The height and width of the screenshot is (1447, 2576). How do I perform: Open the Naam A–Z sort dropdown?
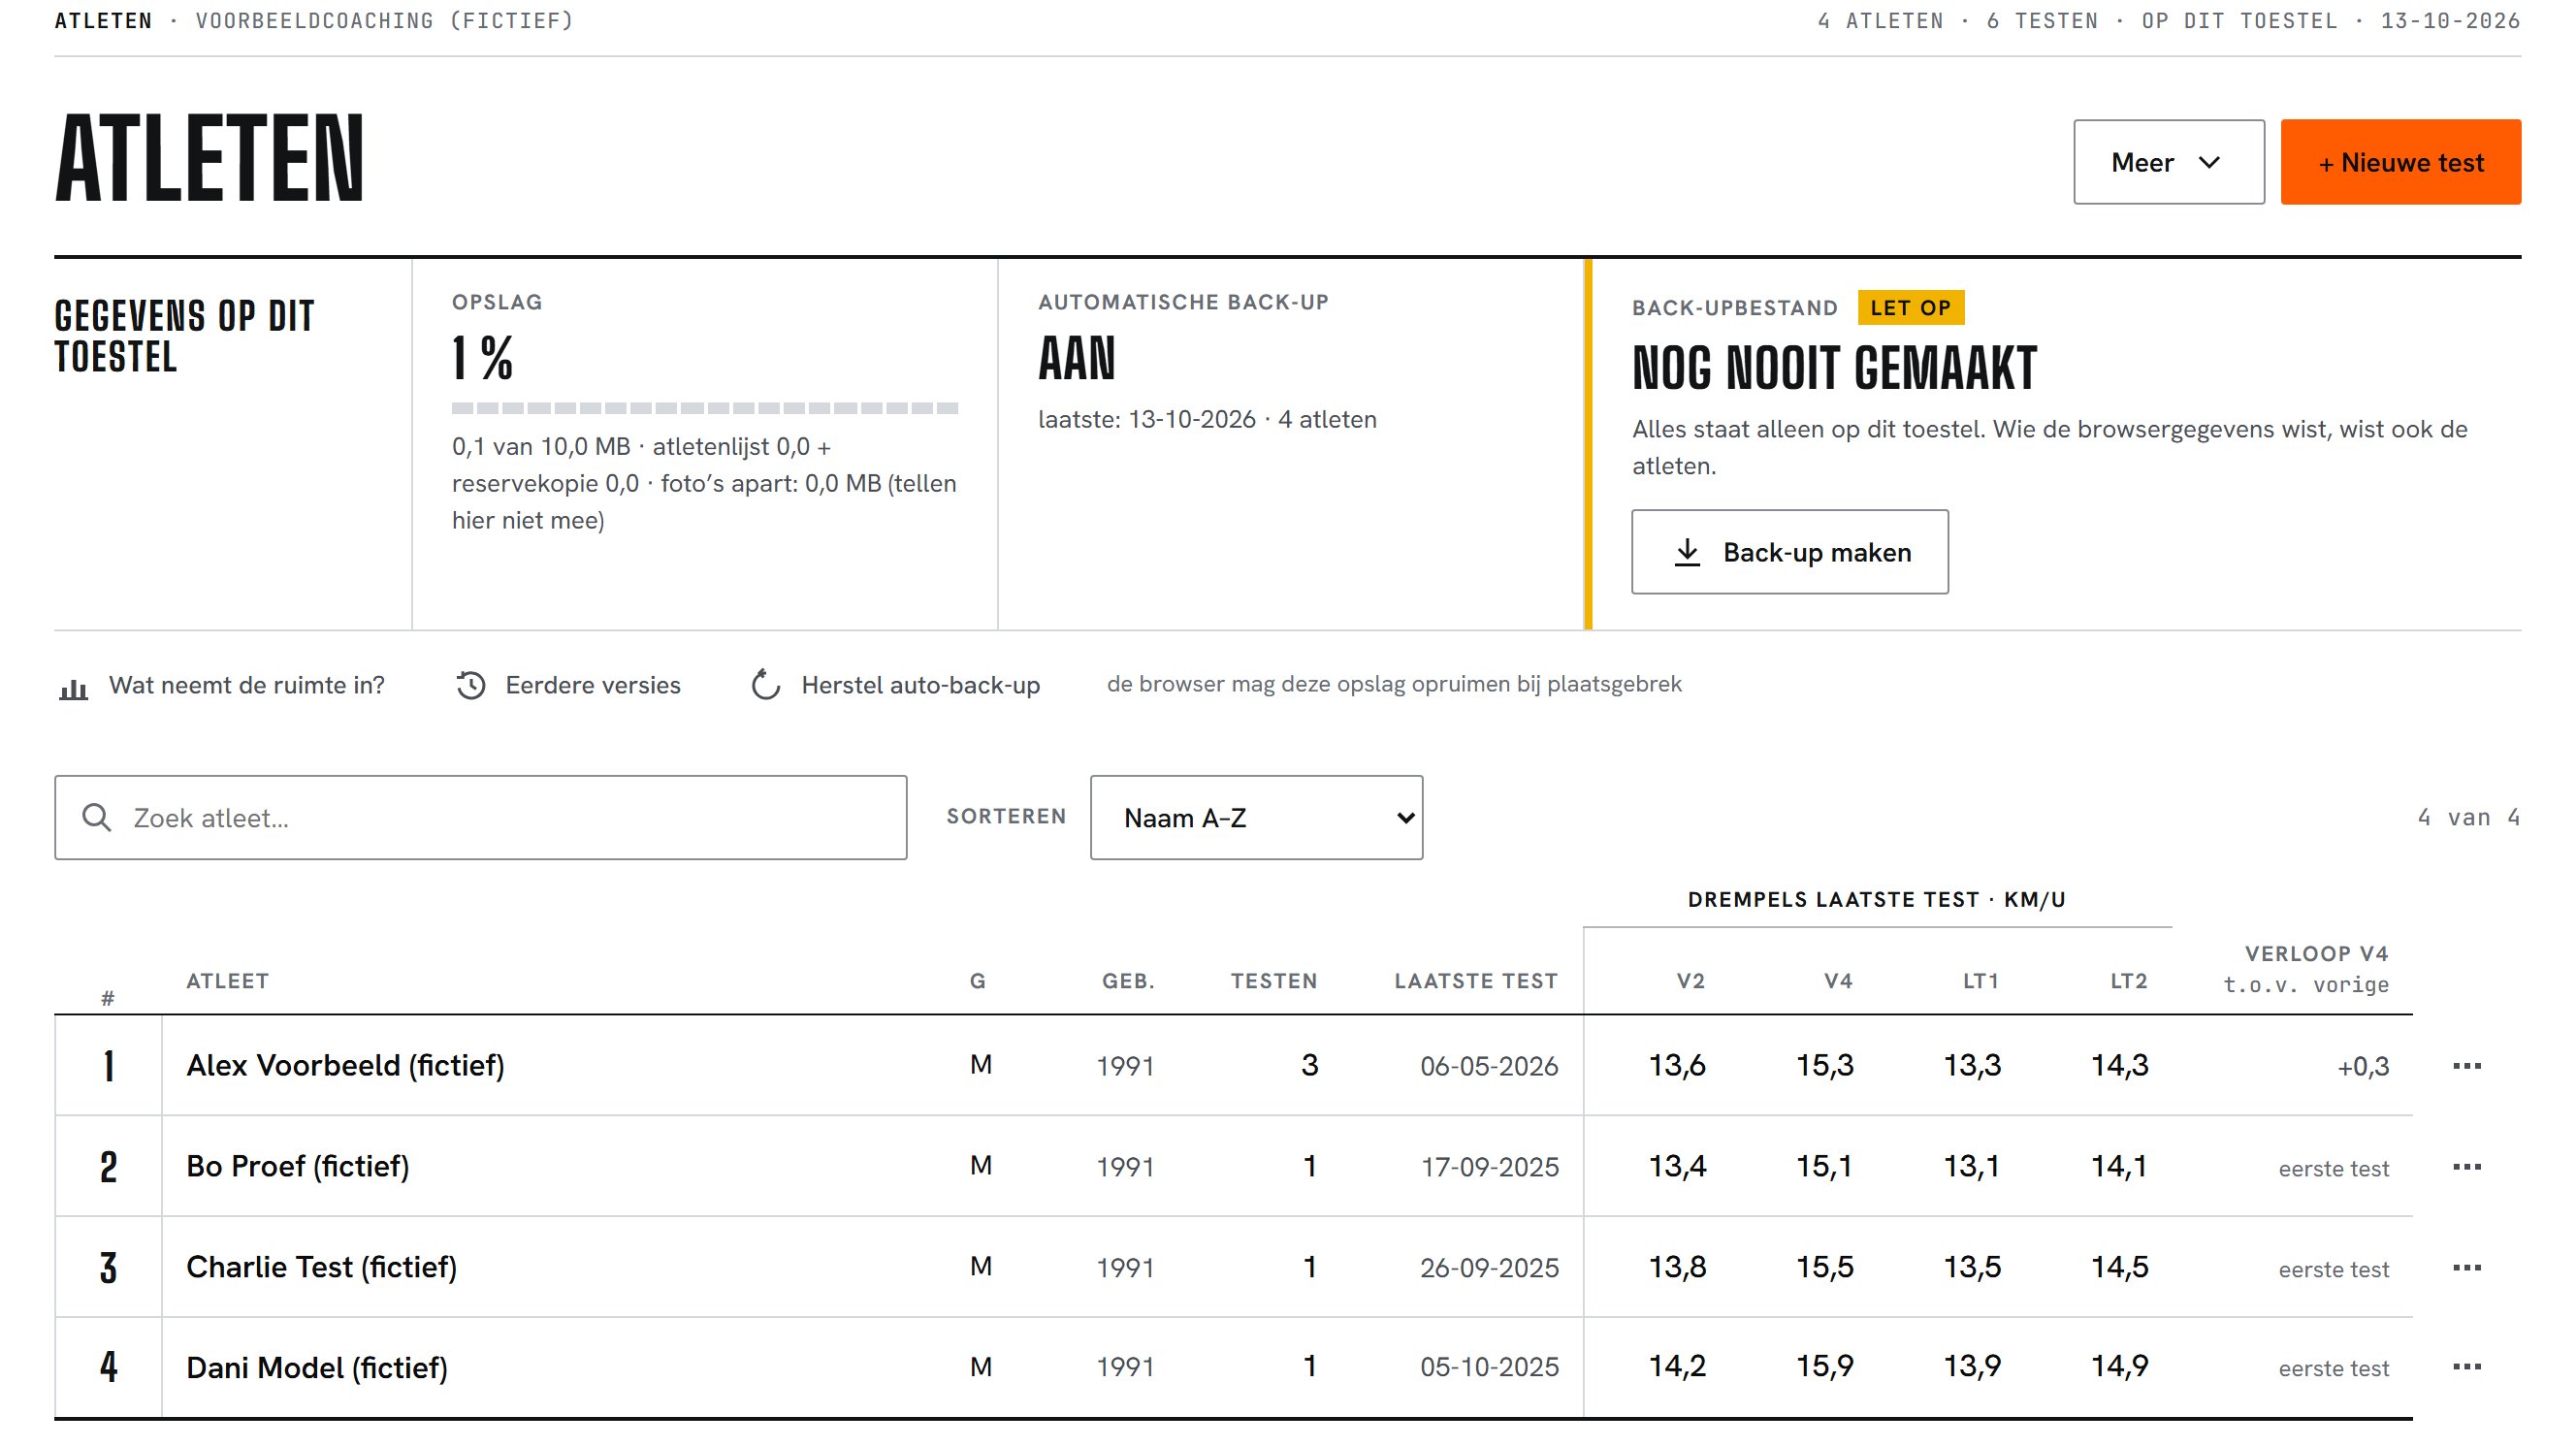pos(1256,817)
